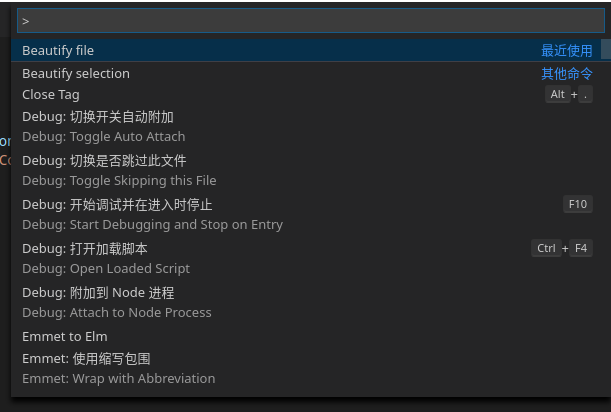
Task: Click the F4 key badge
Action: click(x=581, y=248)
